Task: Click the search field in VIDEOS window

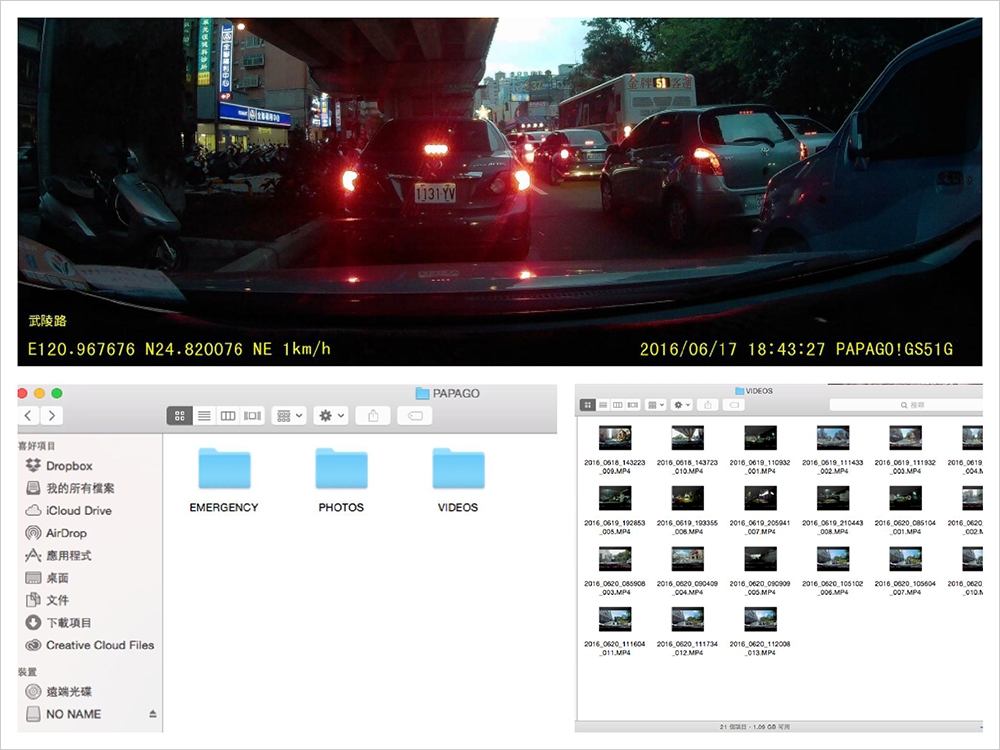Action: [906, 405]
